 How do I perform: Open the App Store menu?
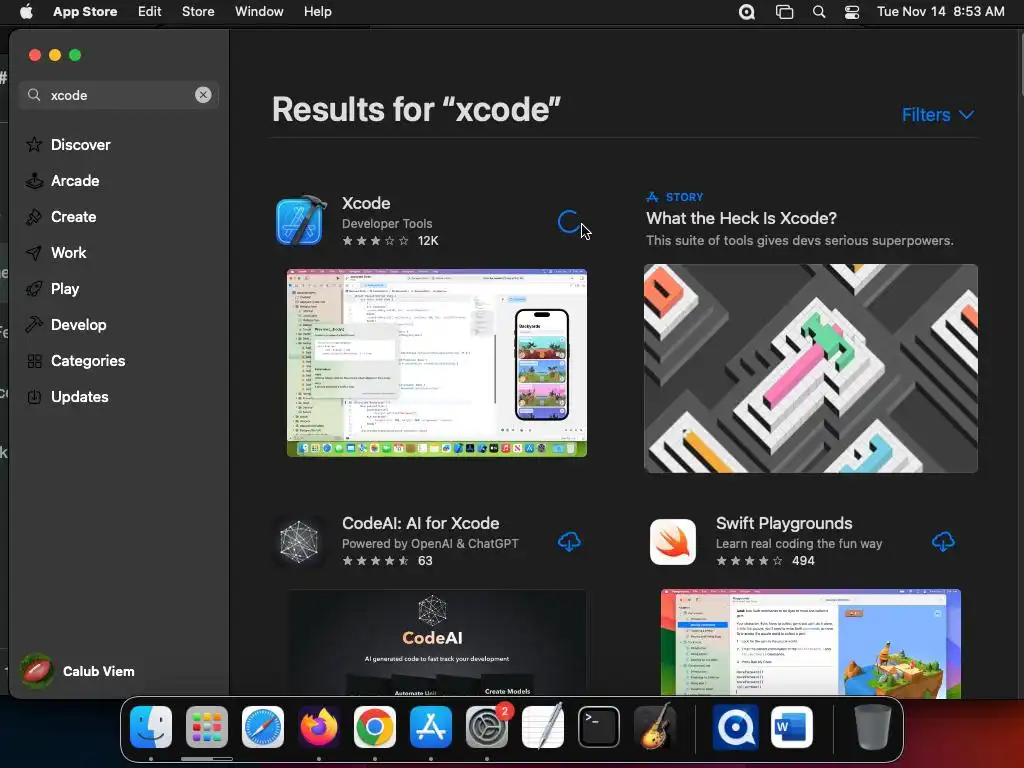(85, 11)
